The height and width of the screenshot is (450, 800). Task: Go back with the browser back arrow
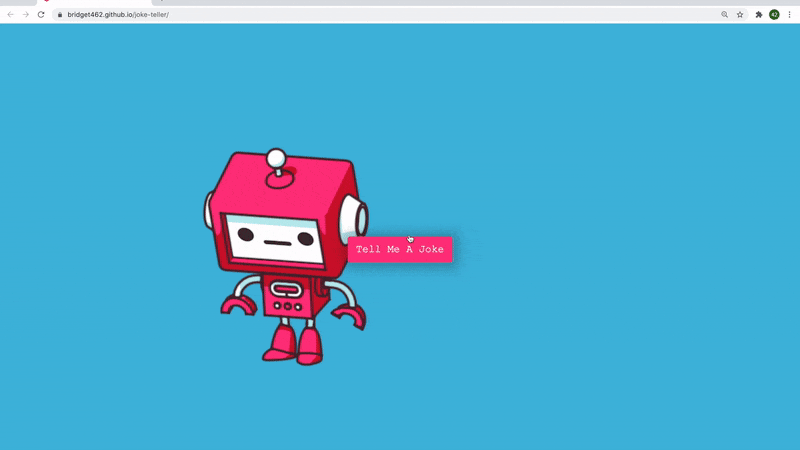(11, 15)
